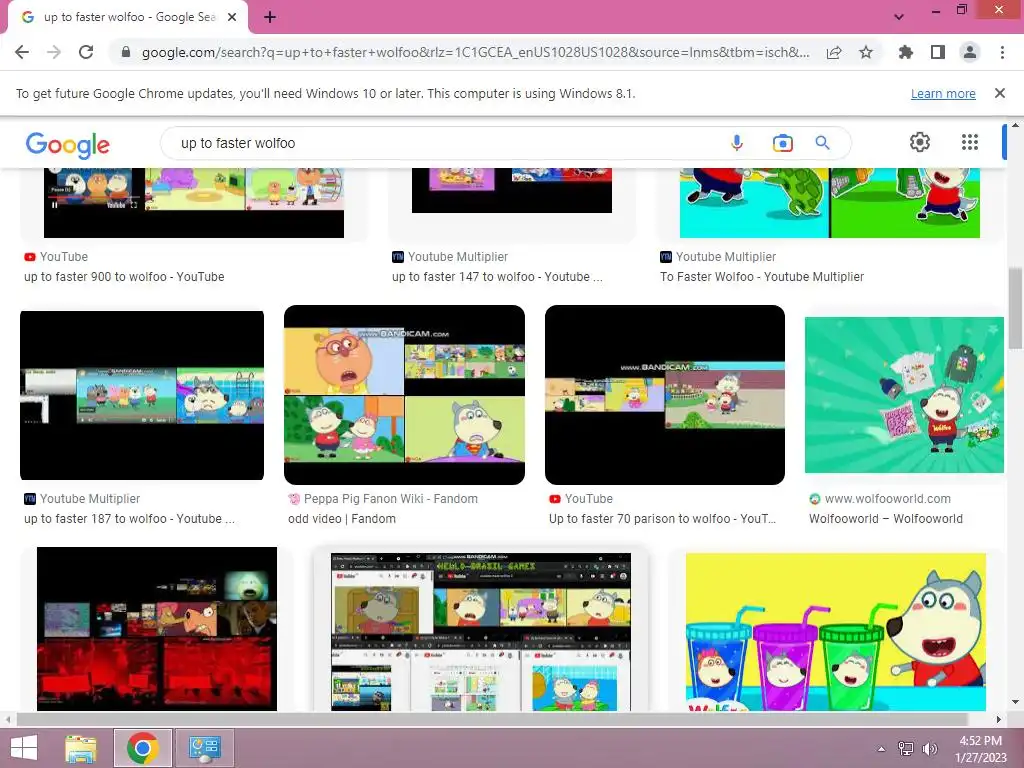
Task: Open 'odd video | Fandom' result
Action: pos(342,519)
